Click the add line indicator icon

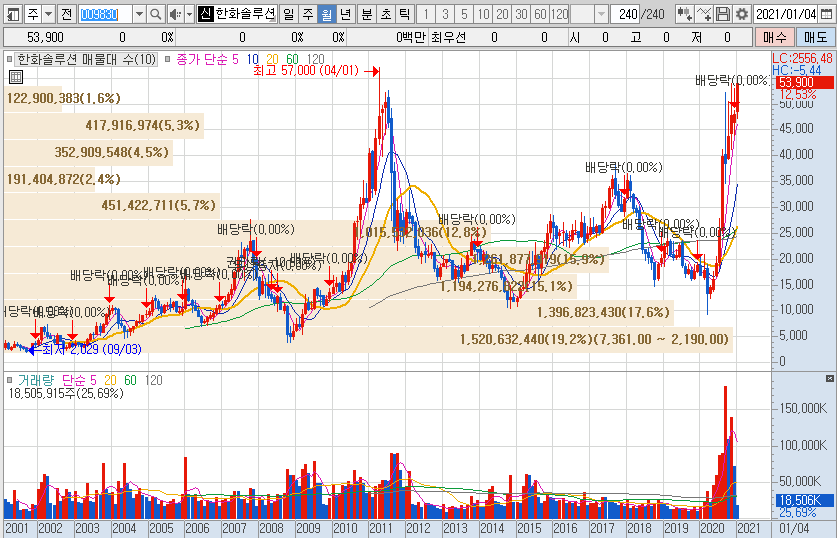[x=704, y=14]
